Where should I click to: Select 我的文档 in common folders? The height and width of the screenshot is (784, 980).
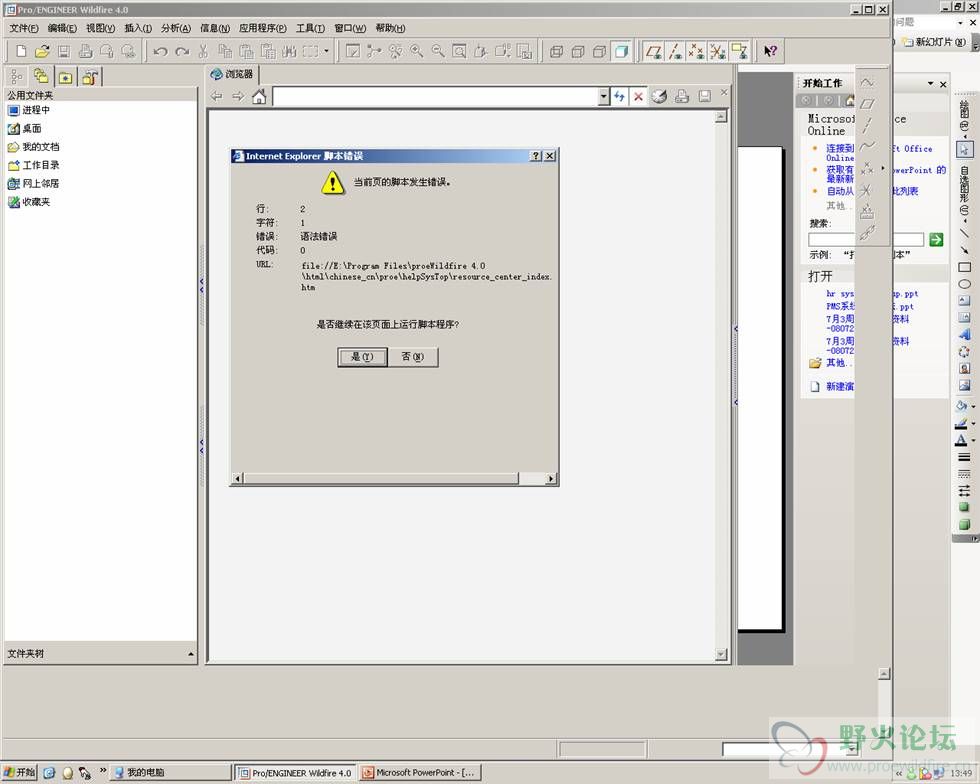click(x=33, y=147)
